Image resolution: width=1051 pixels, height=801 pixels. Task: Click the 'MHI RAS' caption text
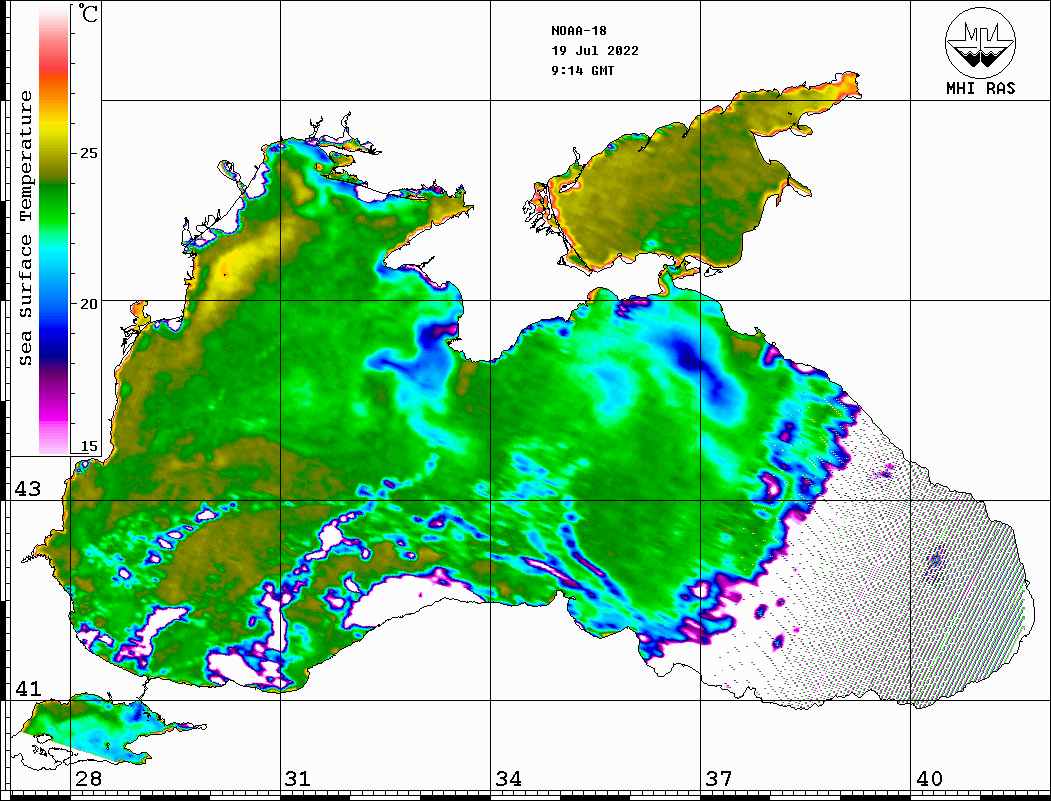coord(980,88)
